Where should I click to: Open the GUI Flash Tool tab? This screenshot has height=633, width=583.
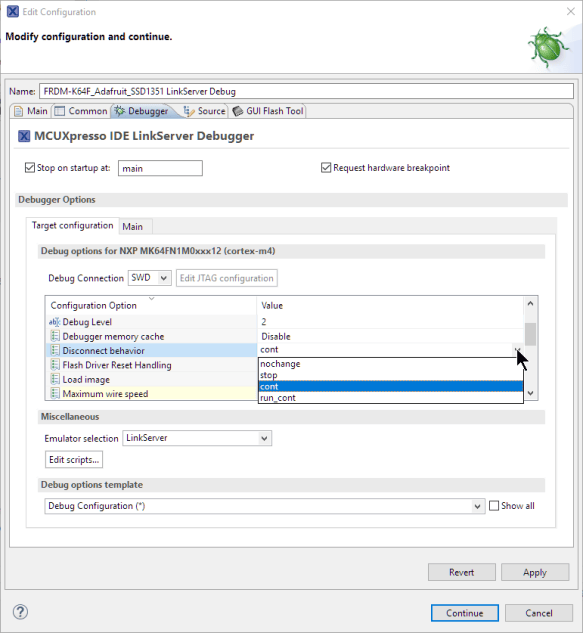tap(268, 111)
